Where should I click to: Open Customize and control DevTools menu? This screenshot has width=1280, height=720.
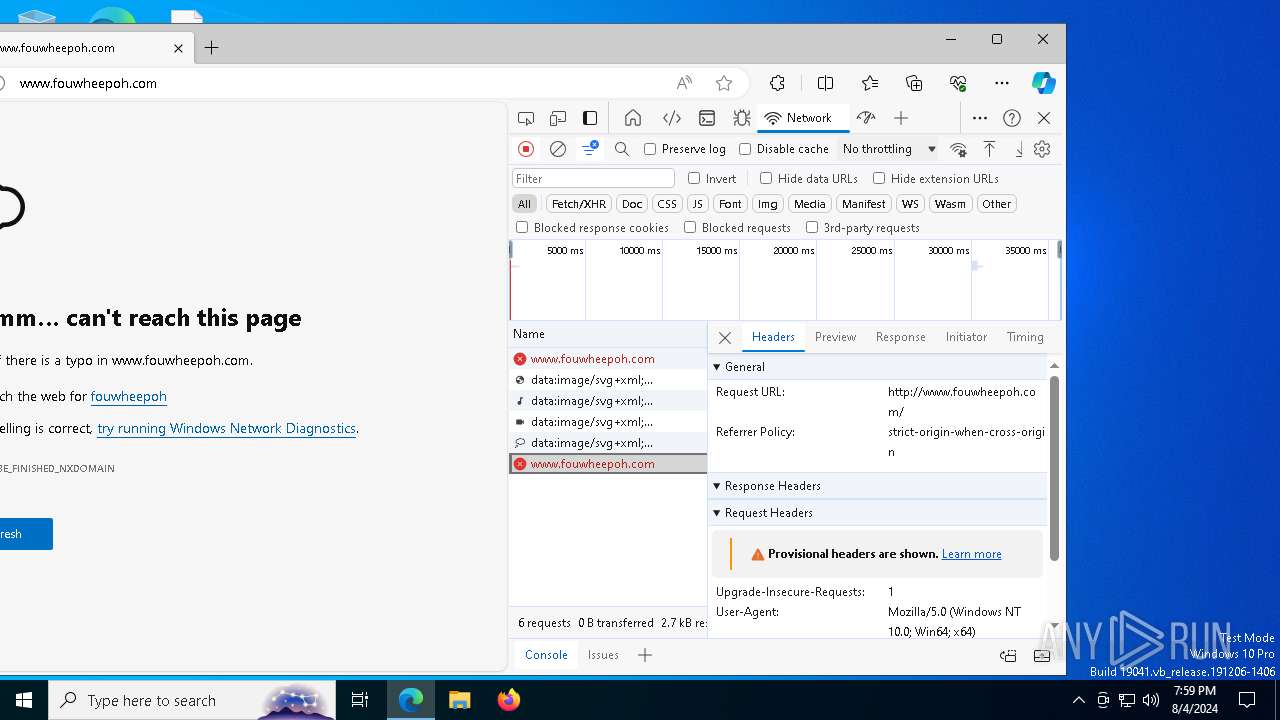[980, 118]
